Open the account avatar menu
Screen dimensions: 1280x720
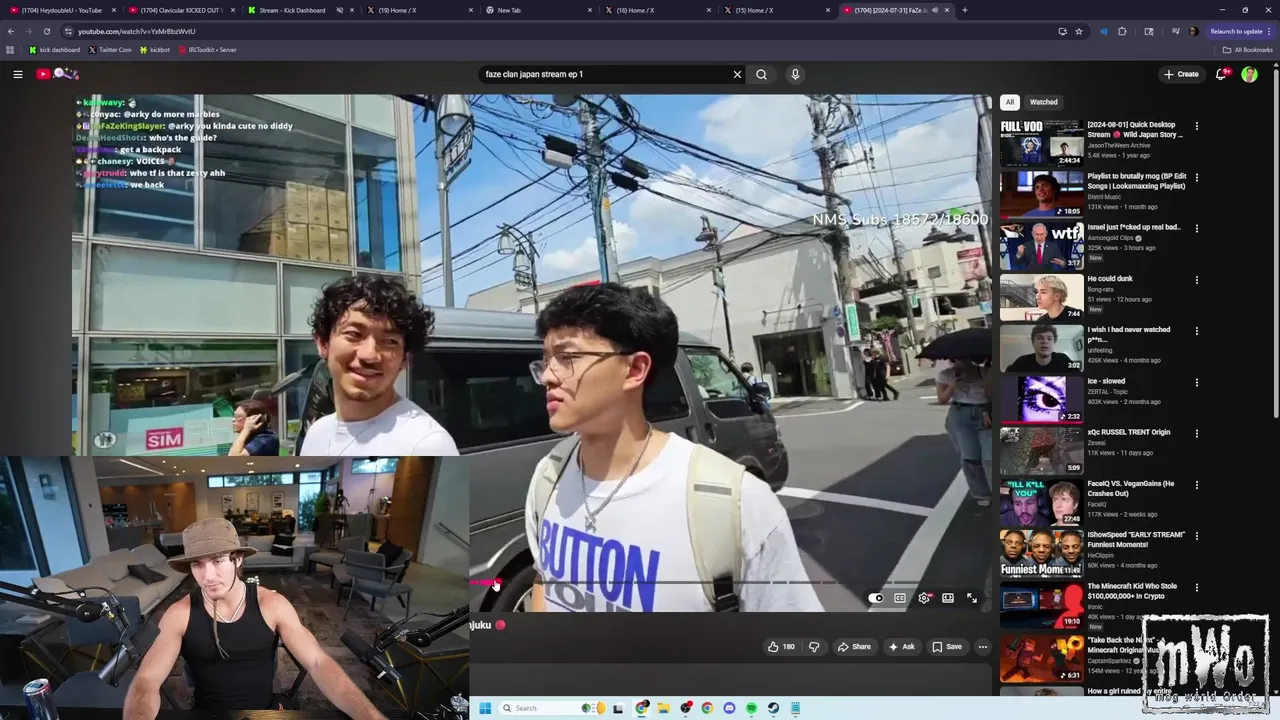tap(1249, 74)
